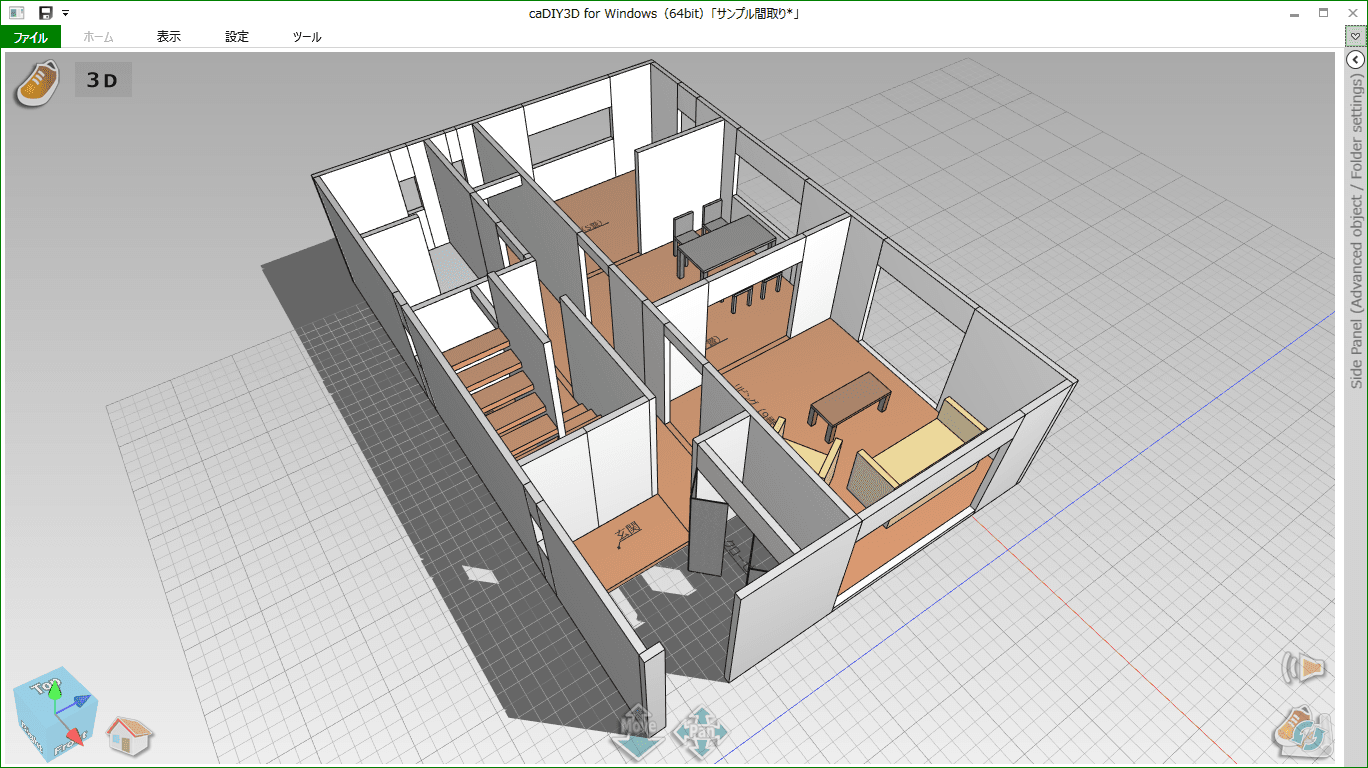Image resolution: width=1368 pixels, height=768 pixels.
Task: Expand the ribbon with the chevron button
Action: (x=1355, y=37)
